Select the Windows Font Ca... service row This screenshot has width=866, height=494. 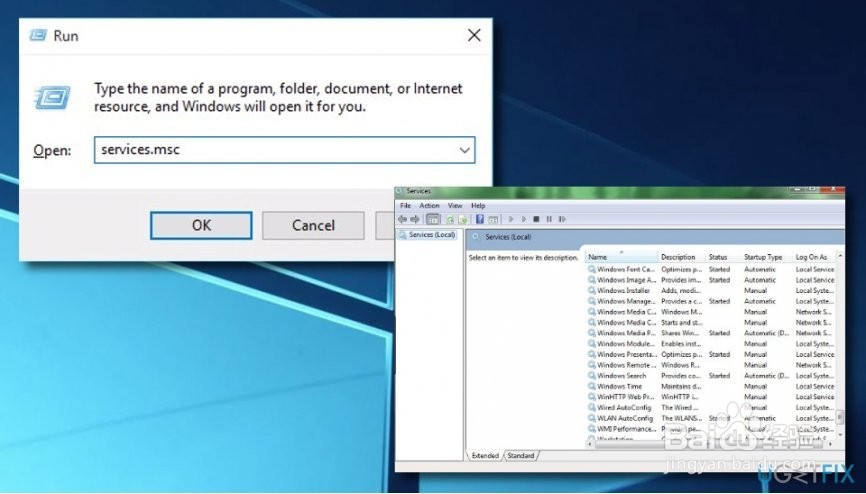711,270
